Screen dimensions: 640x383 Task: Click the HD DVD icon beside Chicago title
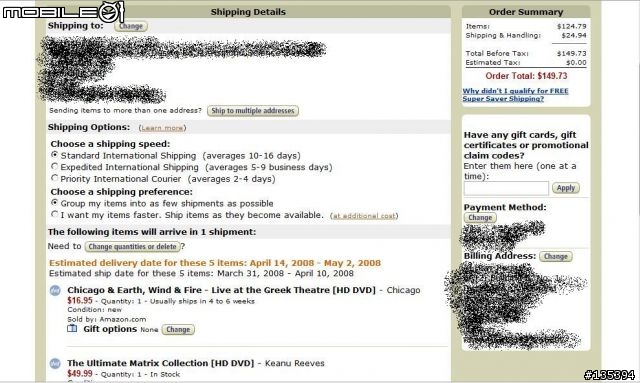tap(55, 290)
